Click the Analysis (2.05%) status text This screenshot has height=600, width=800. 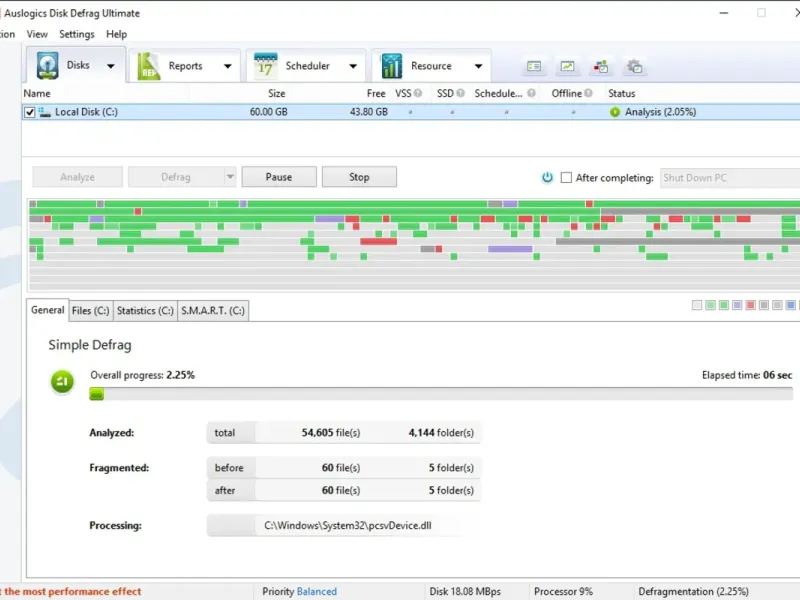click(660, 112)
